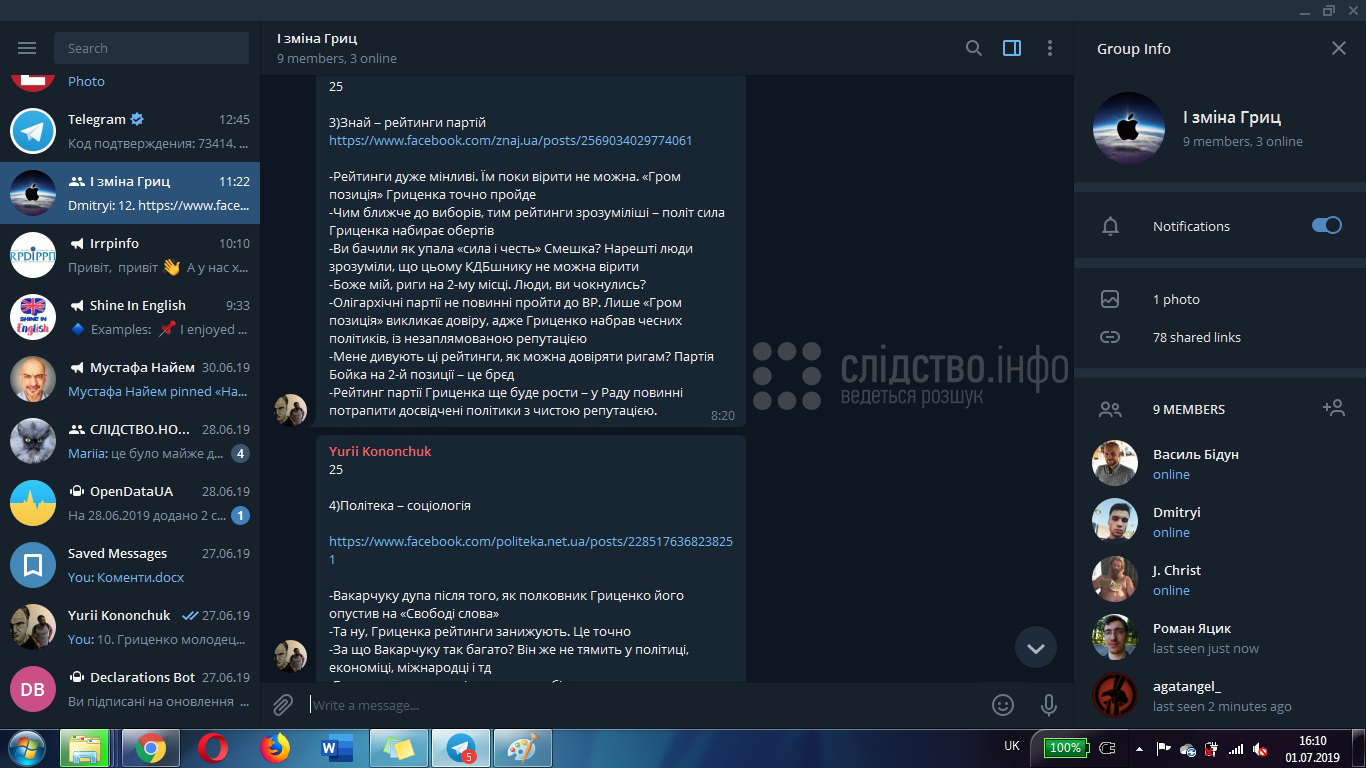Open Dmitryi in the members list
Viewport: 1366px width, 768px height.
1220,521
